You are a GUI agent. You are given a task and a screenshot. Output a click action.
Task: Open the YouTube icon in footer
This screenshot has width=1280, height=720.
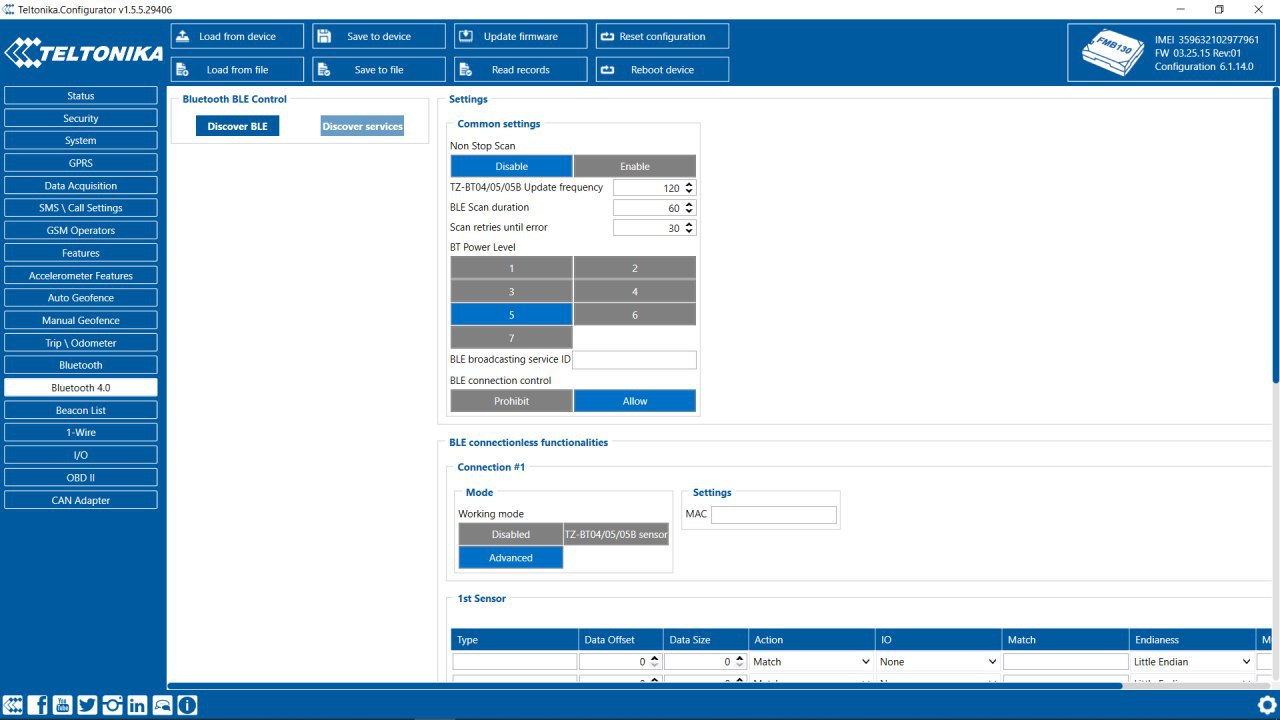(x=63, y=705)
